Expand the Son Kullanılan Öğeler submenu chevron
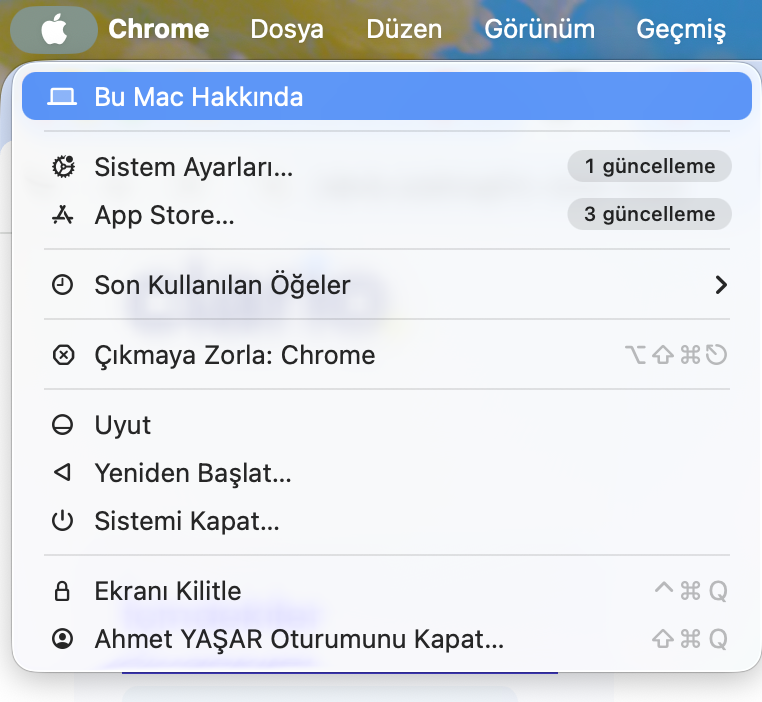Viewport: 762px width, 702px height. pyautogui.click(x=721, y=285)
